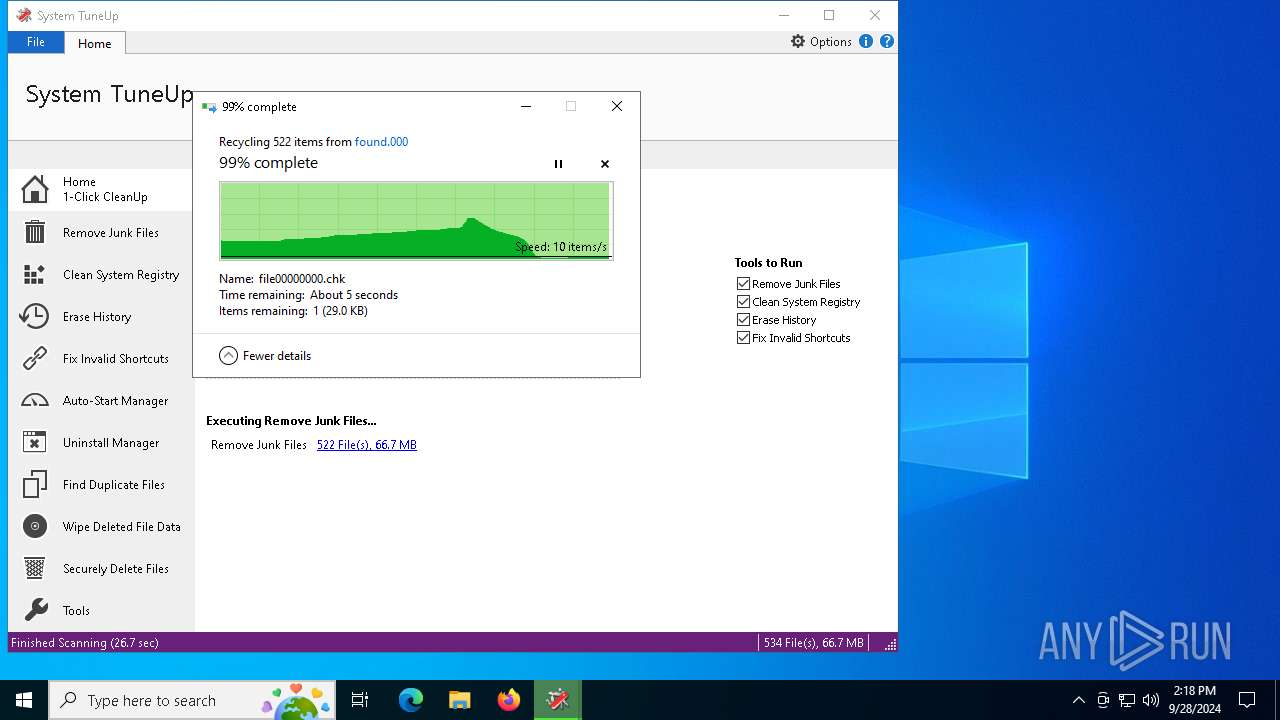
Task: Click the help question mark icon
Action: click(x=887, y=41)
